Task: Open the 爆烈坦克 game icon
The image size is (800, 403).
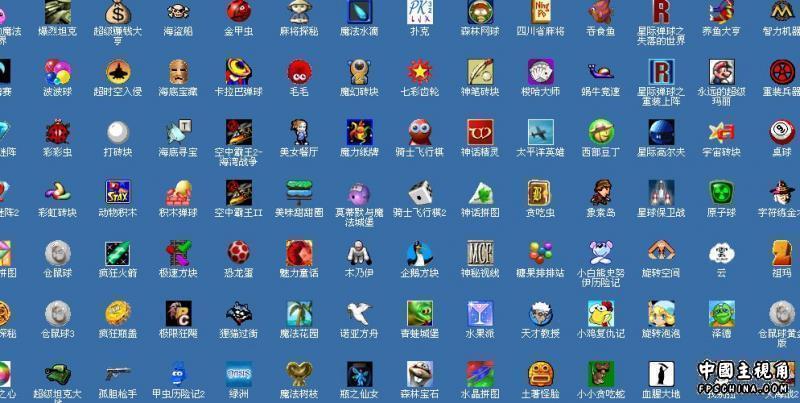Action: pyautogui.click(x=58, y=12)
